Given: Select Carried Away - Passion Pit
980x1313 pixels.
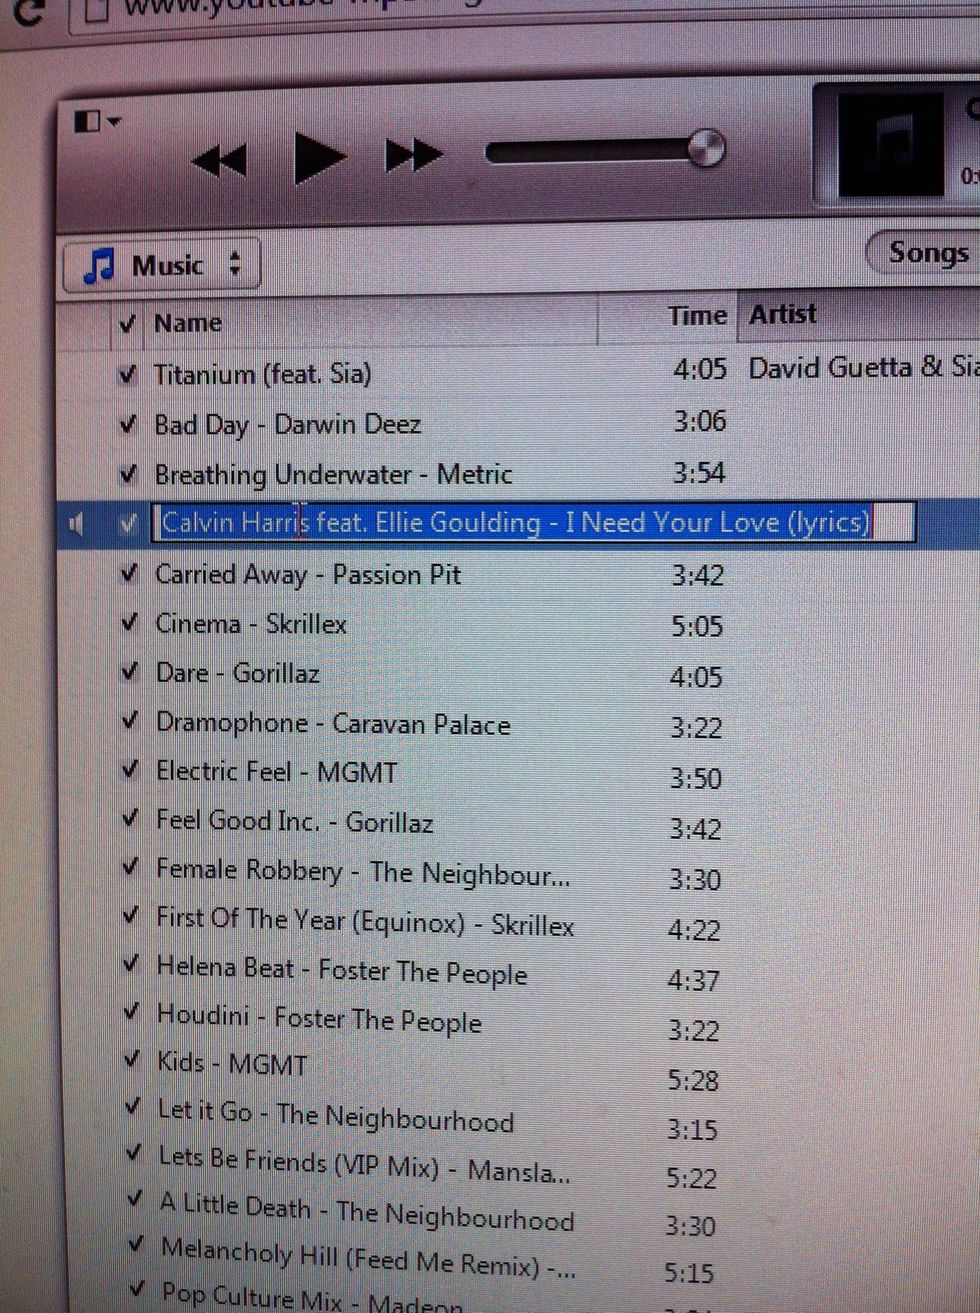Looking at the screenshot, I should coord(308,575).
